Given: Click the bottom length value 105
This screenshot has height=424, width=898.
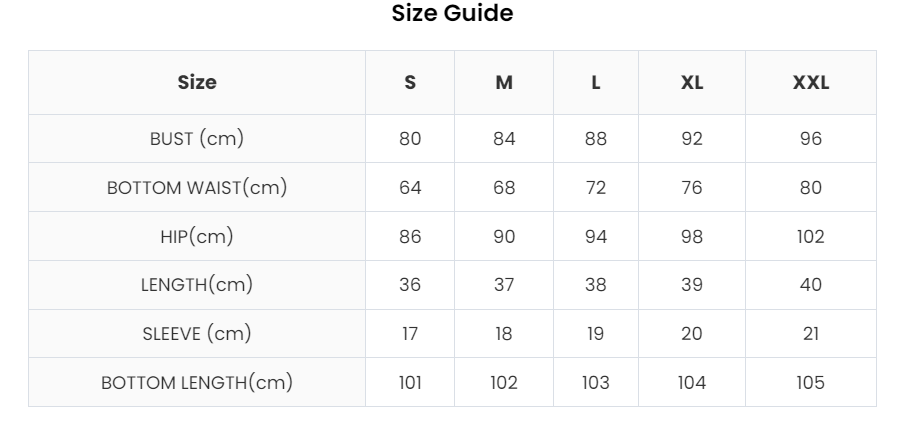Looking at the screenshot, I should click(810, 382).
